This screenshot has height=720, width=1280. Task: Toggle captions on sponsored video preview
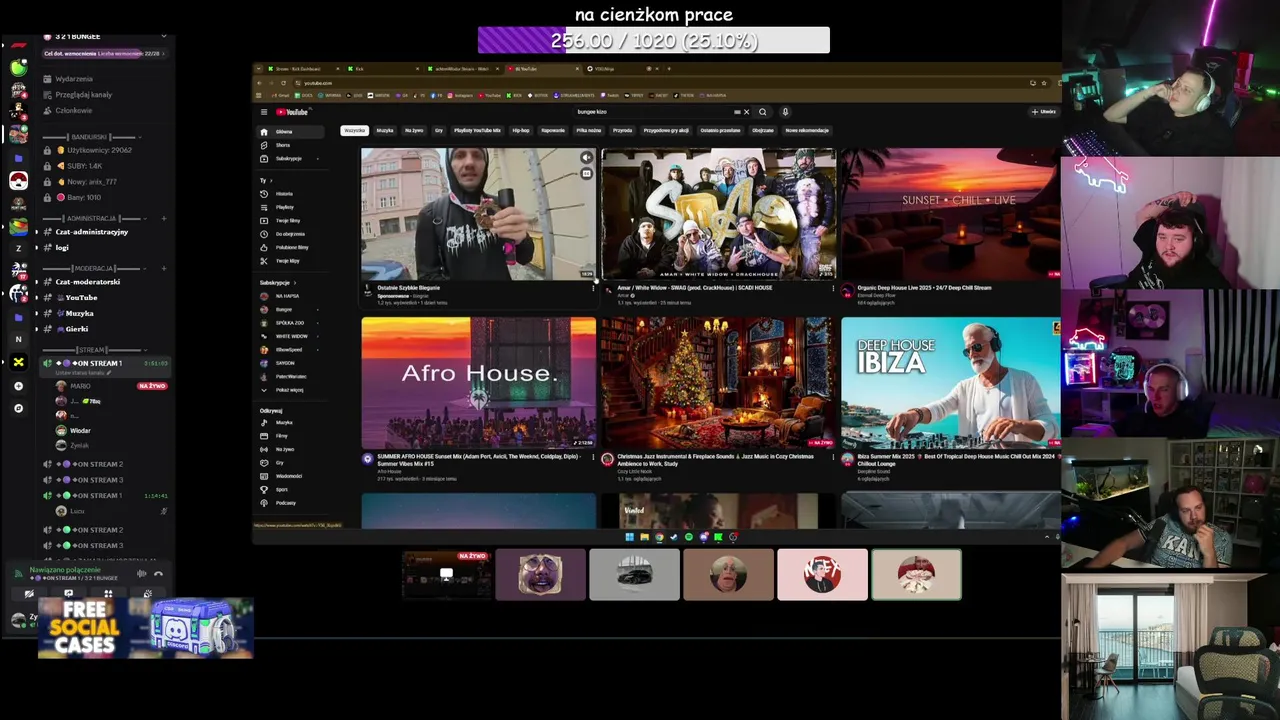tap(586, 173)
